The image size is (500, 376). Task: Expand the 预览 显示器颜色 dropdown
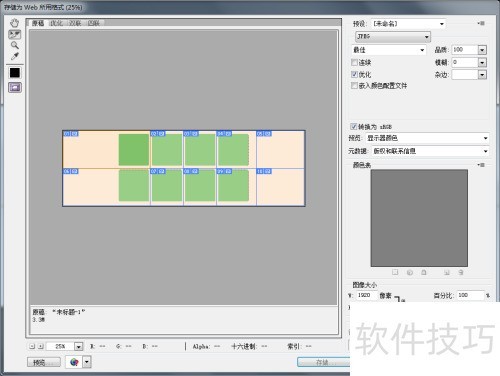point(427,138)
